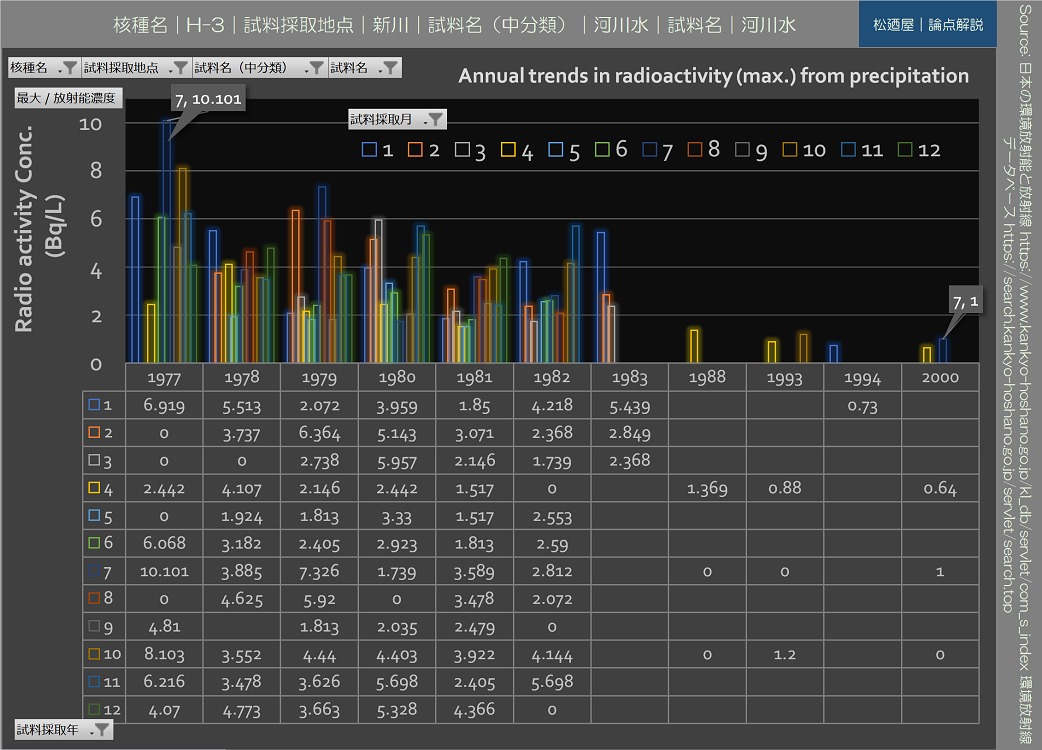Click the header title text 核種名｜H-3

[169, 25]
